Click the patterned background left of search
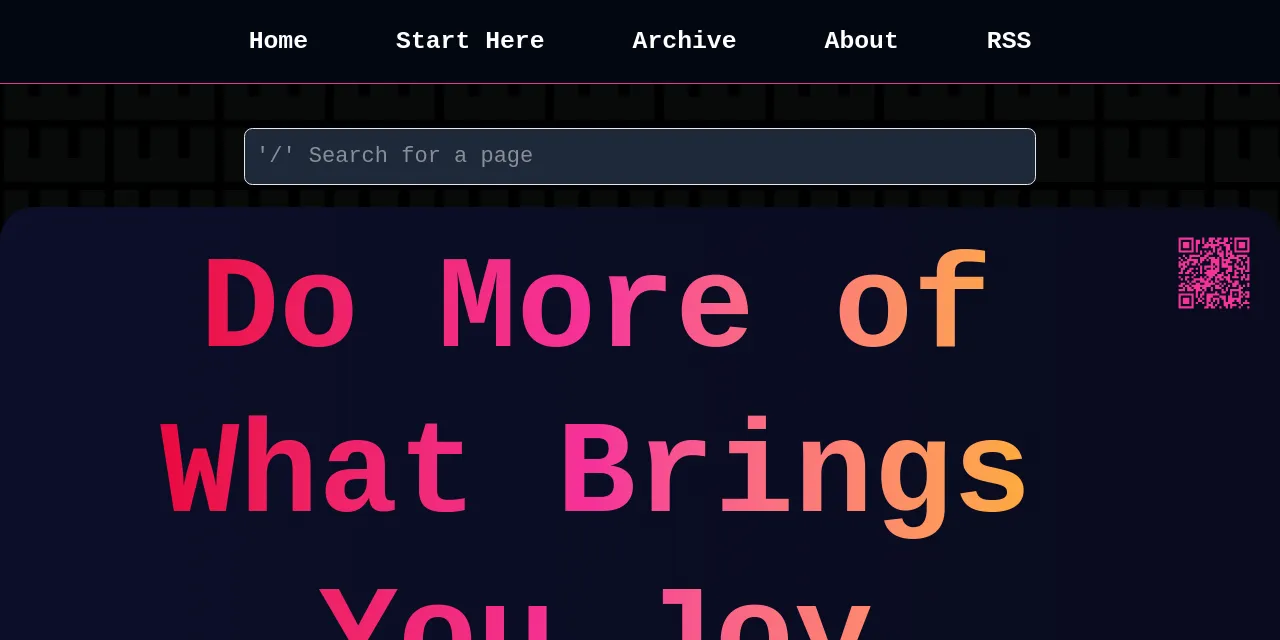Image resolution: width=1280 pixels, height=640 pixels. [120, 156]
